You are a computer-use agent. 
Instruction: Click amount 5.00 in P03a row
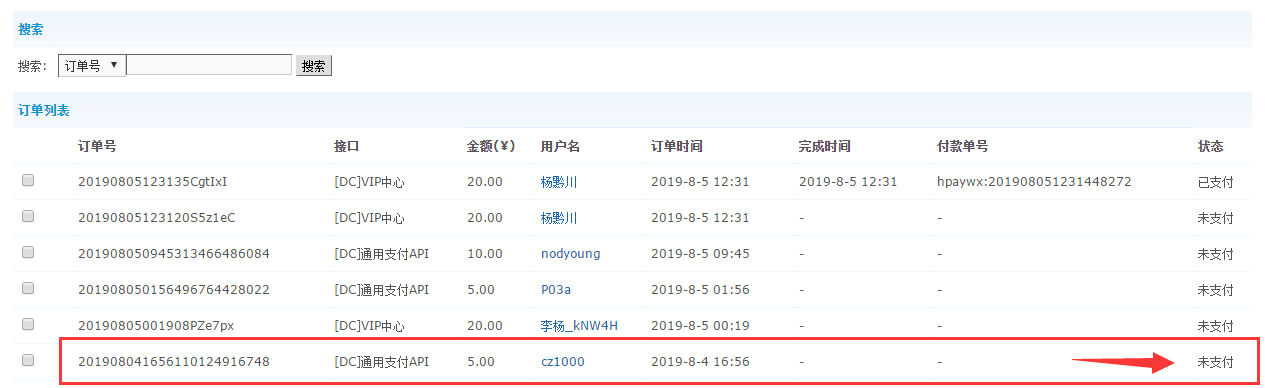[x=481, y=290]
